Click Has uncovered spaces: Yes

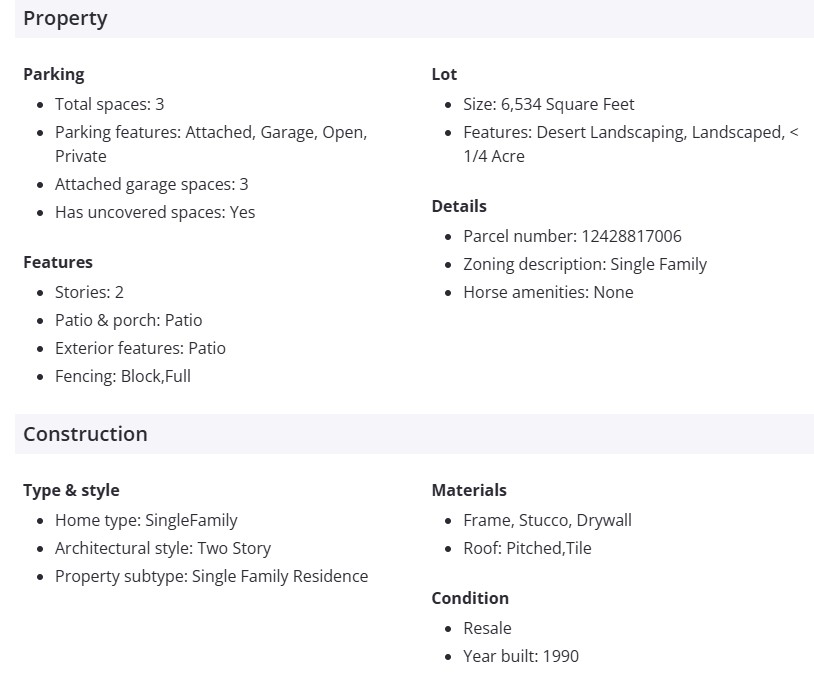[x=155, y=212]
